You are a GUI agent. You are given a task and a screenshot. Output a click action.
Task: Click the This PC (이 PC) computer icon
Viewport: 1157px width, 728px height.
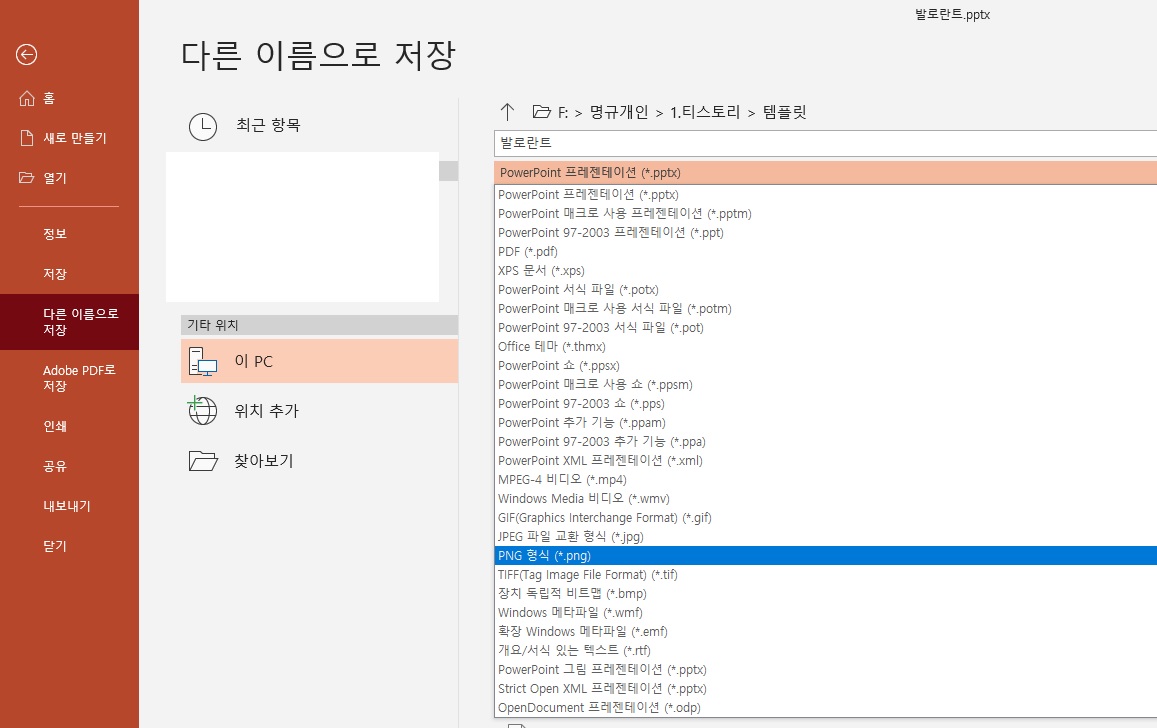pyautogui.click(x=203, y=361)
